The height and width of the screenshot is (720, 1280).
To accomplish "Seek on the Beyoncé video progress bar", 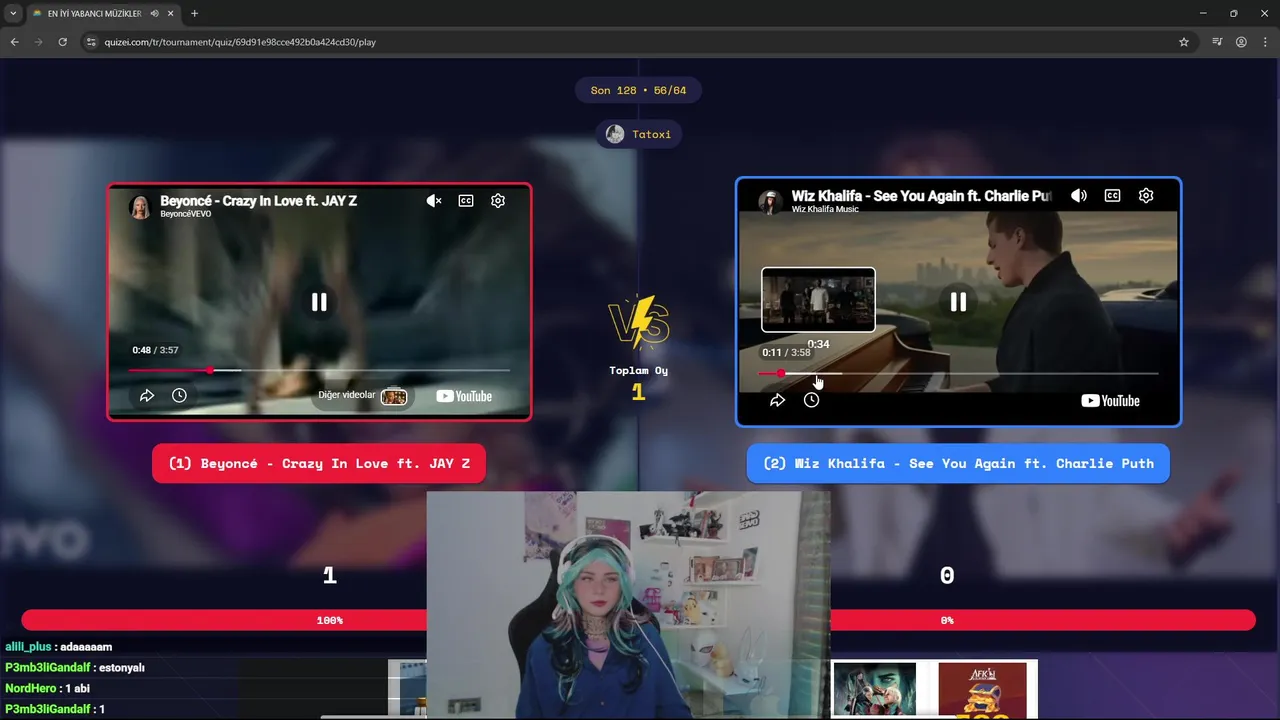I will click(319, 370).
